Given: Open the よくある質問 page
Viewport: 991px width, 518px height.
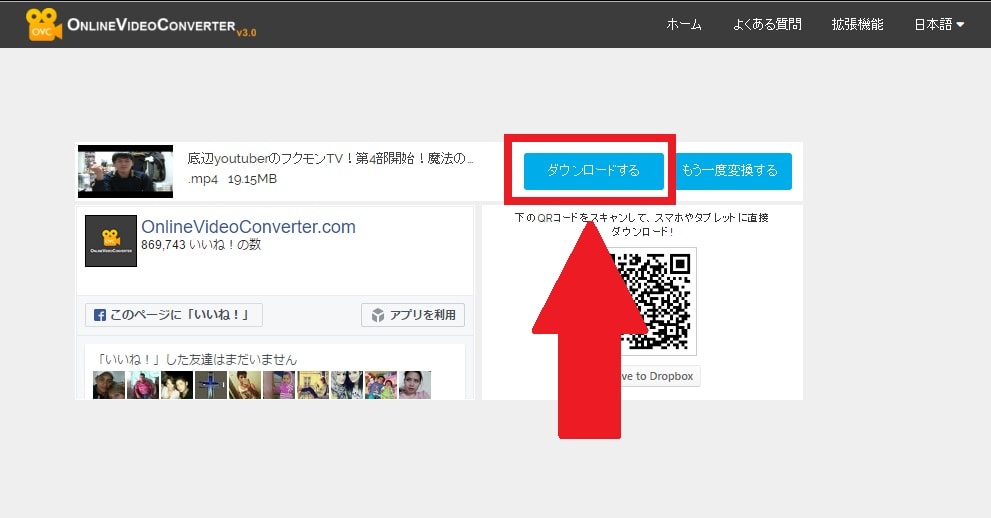Looking at the screenshot, I should [767, 25].
